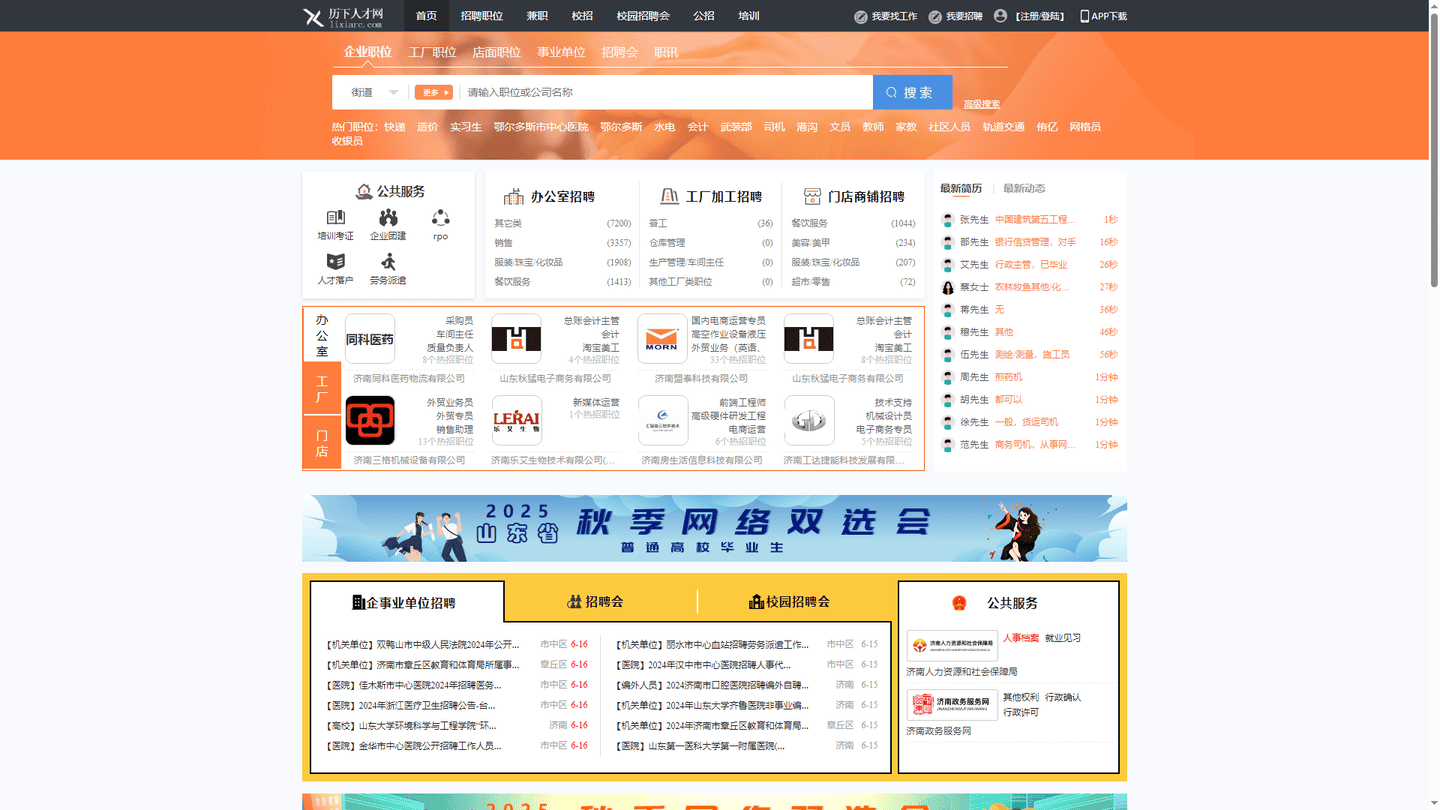Switch to the 工厂 vertical tab
The height and width of the screenshot is (810, 1440).
point(322,389)
